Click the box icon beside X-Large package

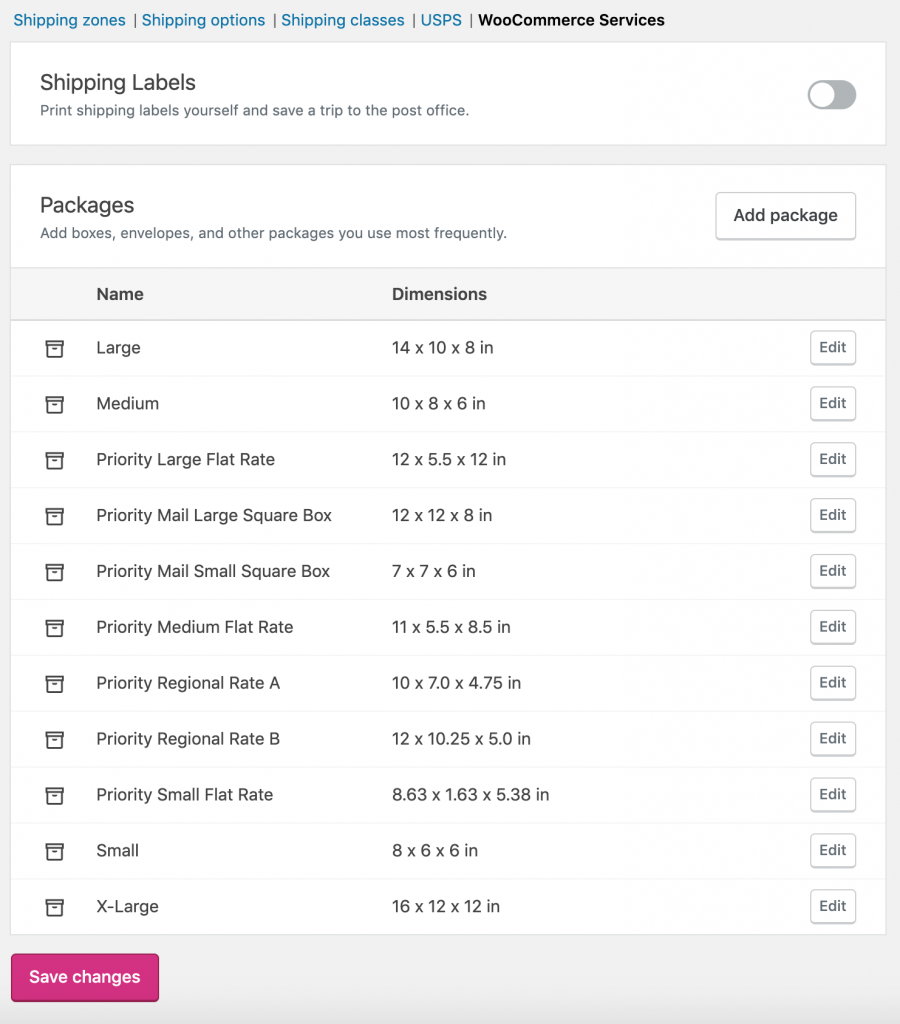click(55, 907)
